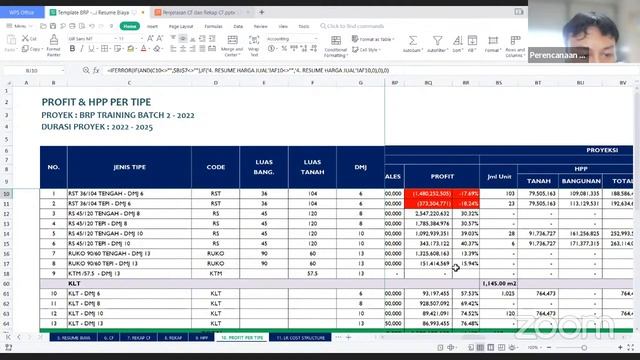Add a new sheet with plus button
The width and height of the screenshot is (640, 360).
(348, 338)
